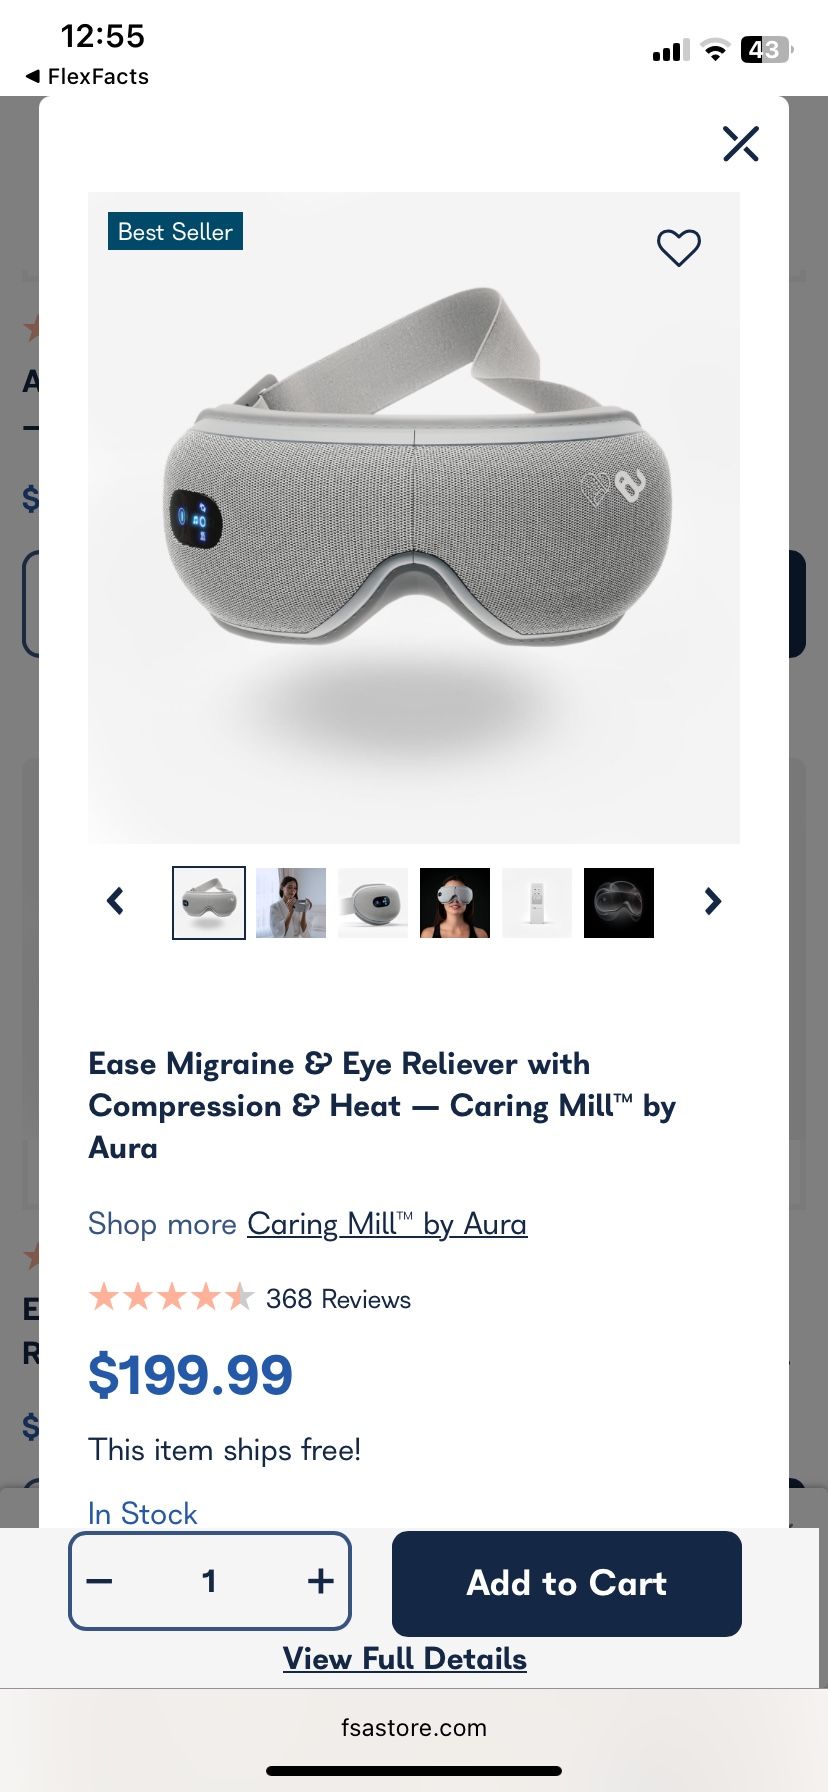Tap the fsastore.com address bar
The width and height of the screenshot is (828, 1792).
[x=414, y=1728]
